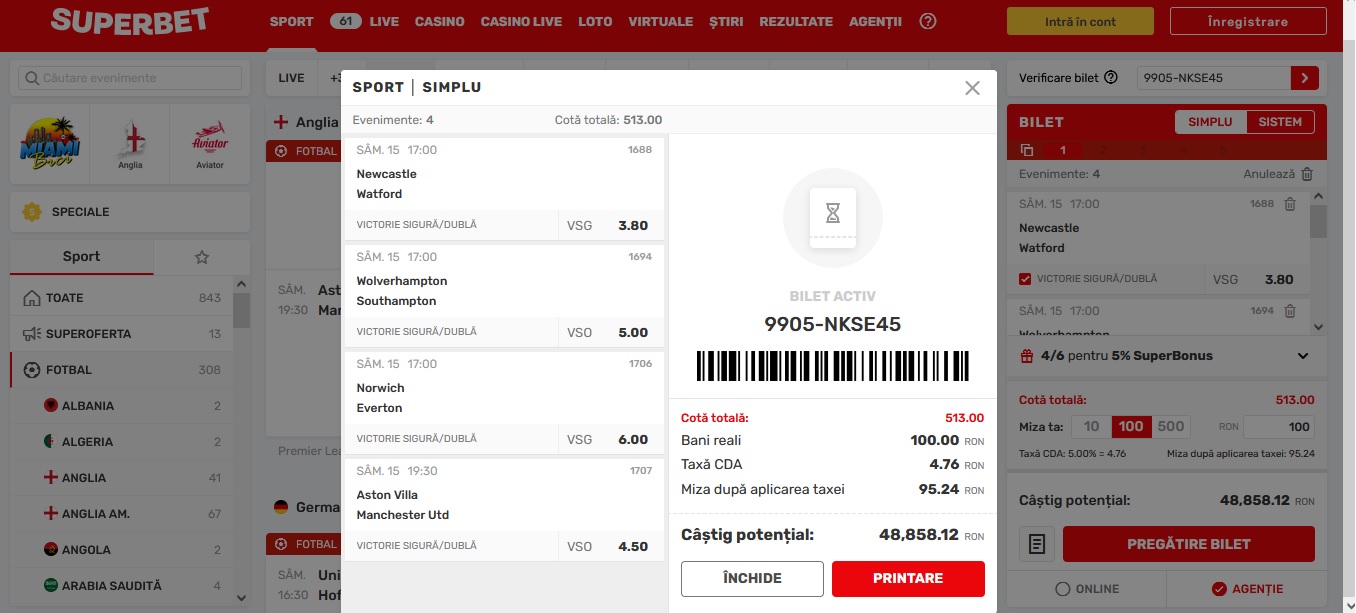Click the Intră în cont button
The height and width of the screenshot is (613, 1356).
(x=1080, y=22)
